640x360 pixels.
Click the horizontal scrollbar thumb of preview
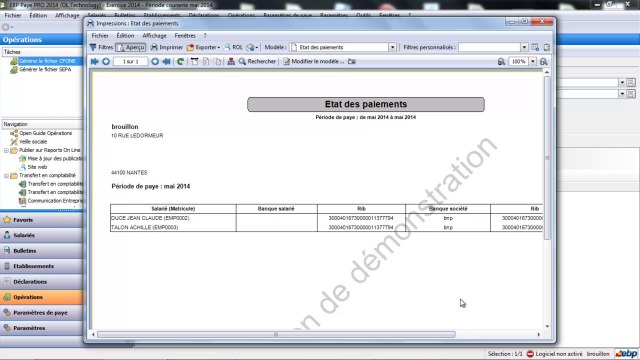(x=276, y=334)
